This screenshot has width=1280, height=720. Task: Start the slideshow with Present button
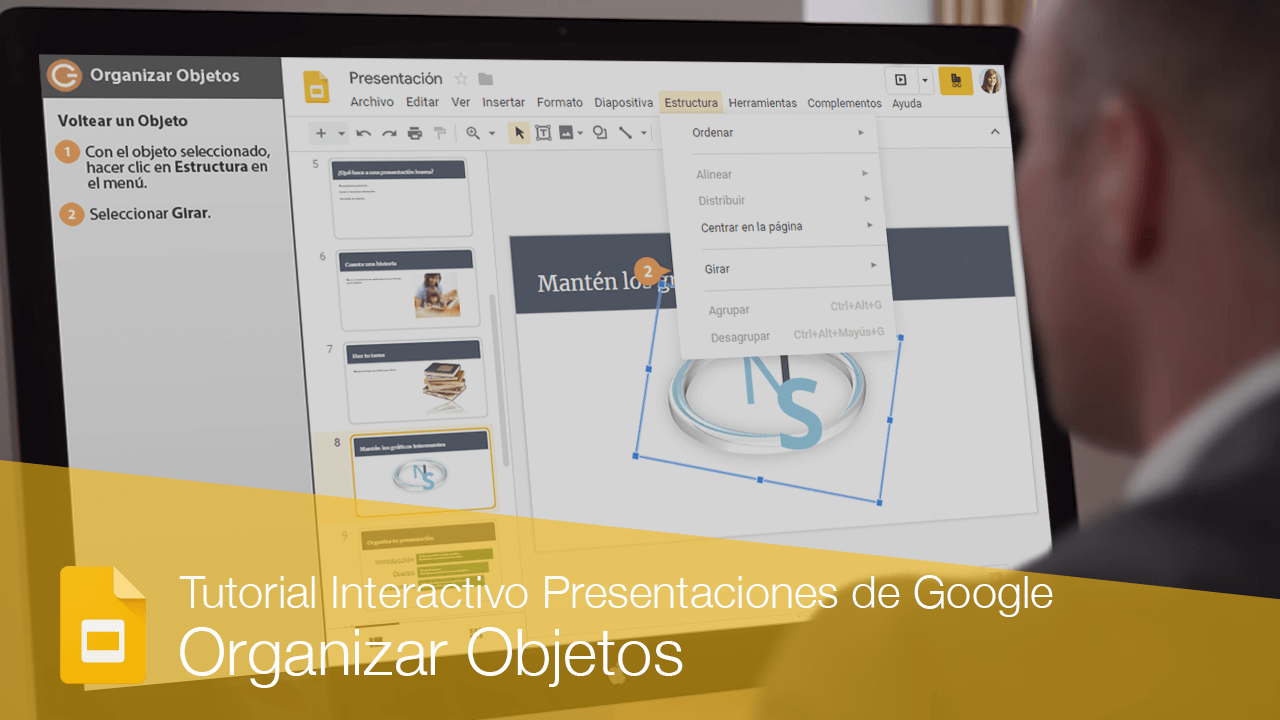coord(901,80)
